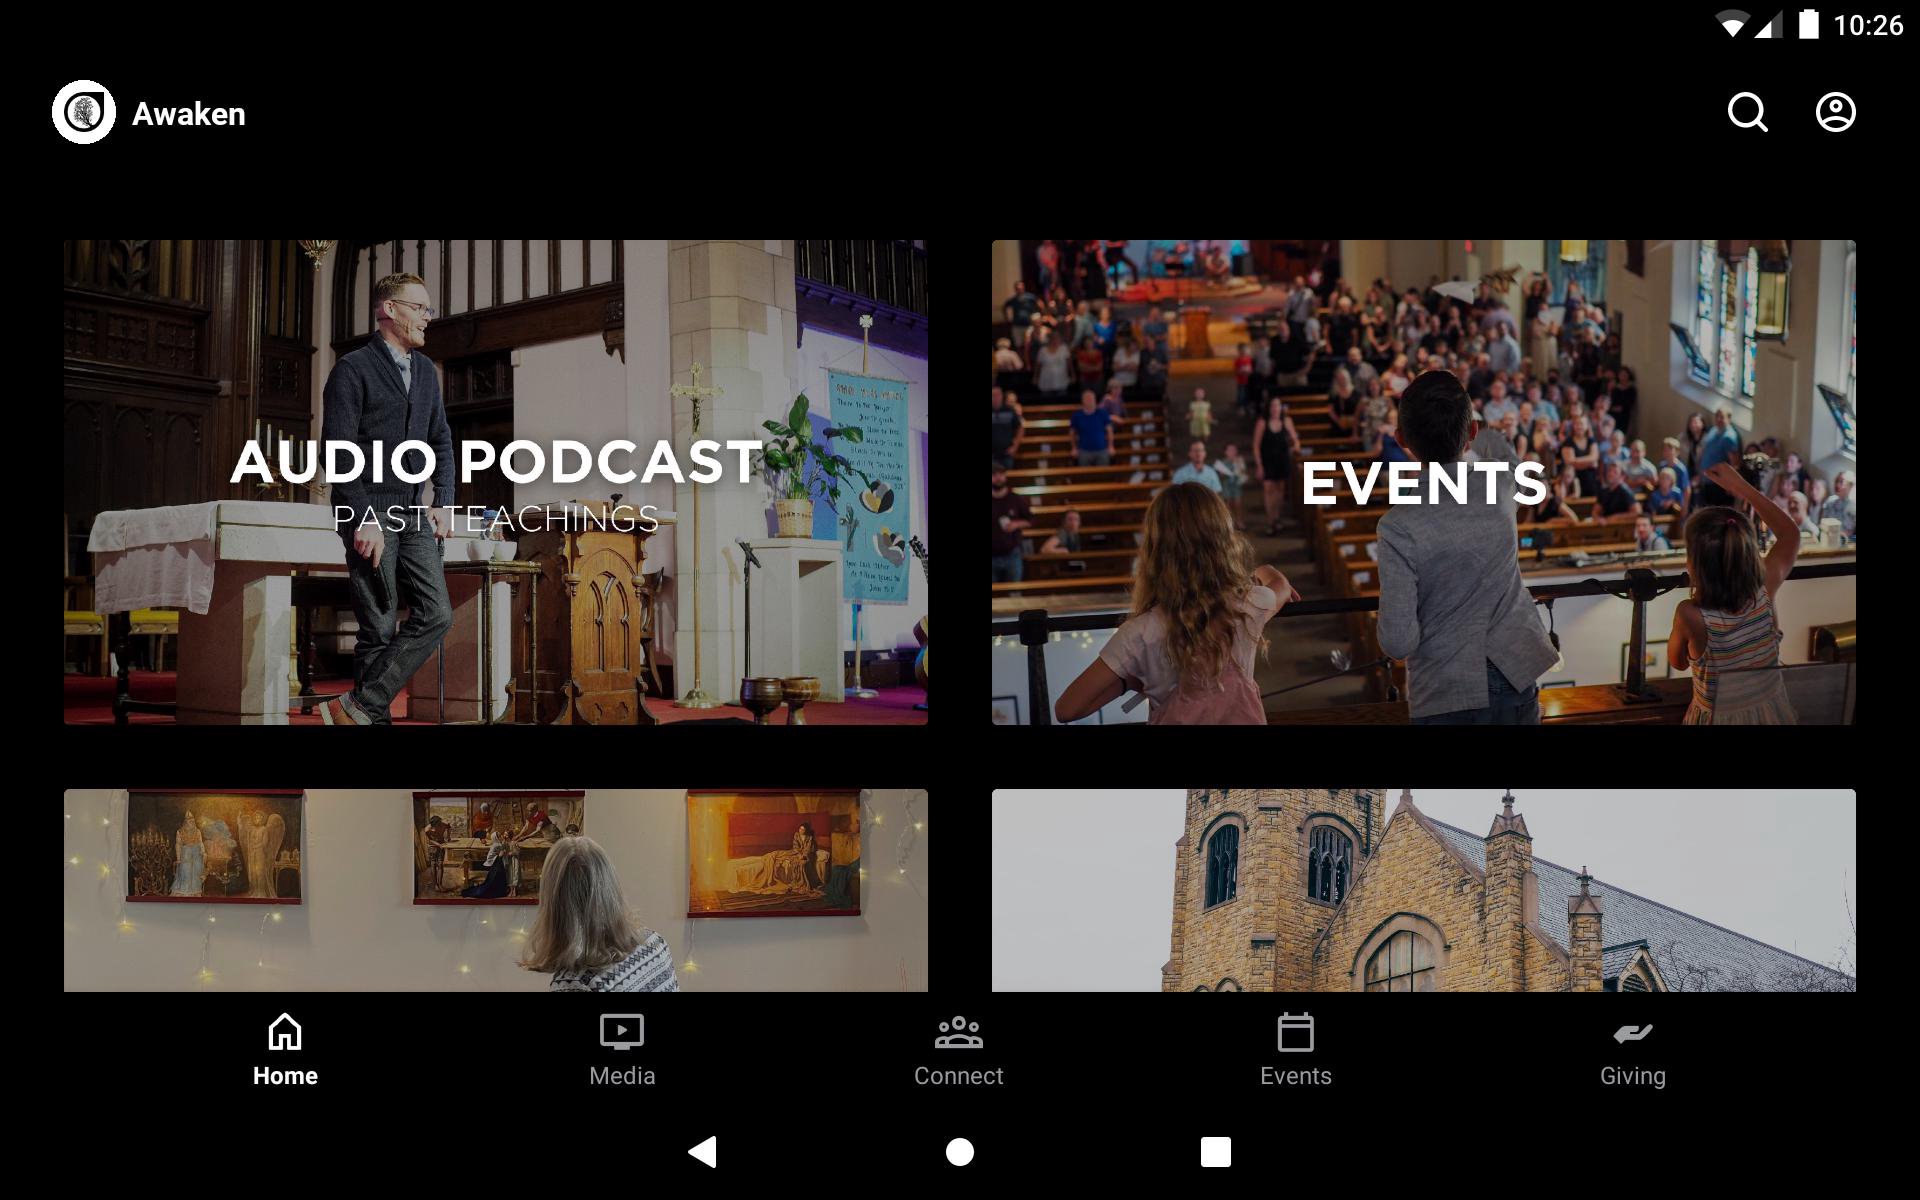Open the stone church building tile
Screen dimensions: 1920x1200
click(x=1423, y=890)
